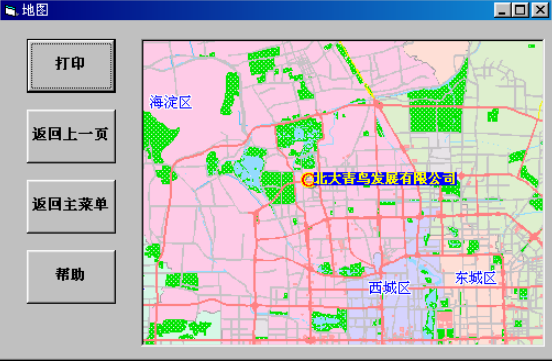Return to main menu via 返回主菜单

pyautogui.click(x=71, y=206)
